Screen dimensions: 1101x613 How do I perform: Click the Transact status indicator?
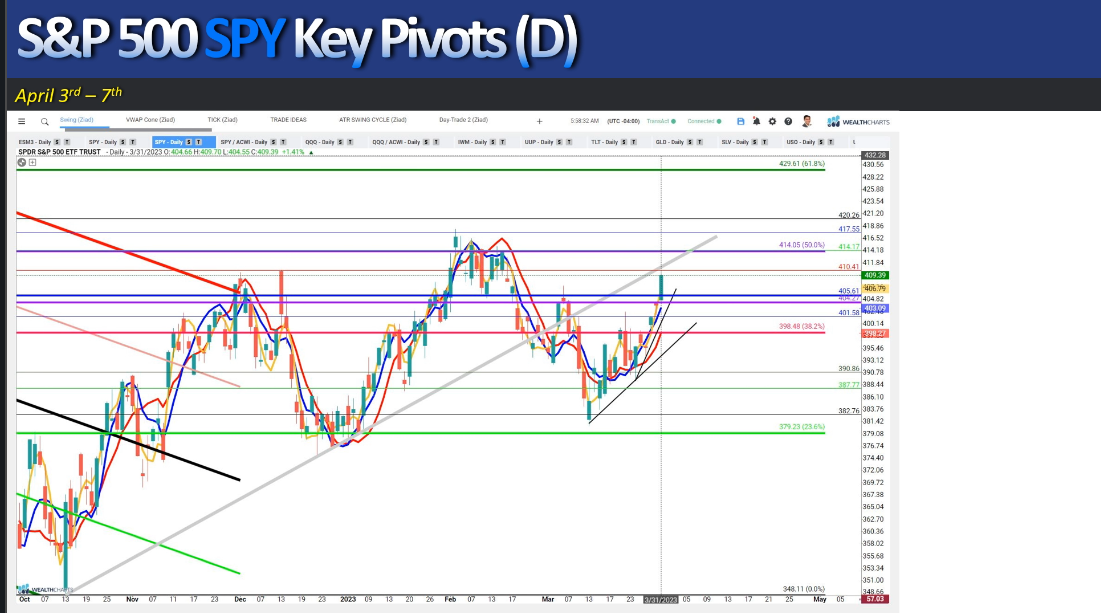pyautogui.click(x=661, y=121)
